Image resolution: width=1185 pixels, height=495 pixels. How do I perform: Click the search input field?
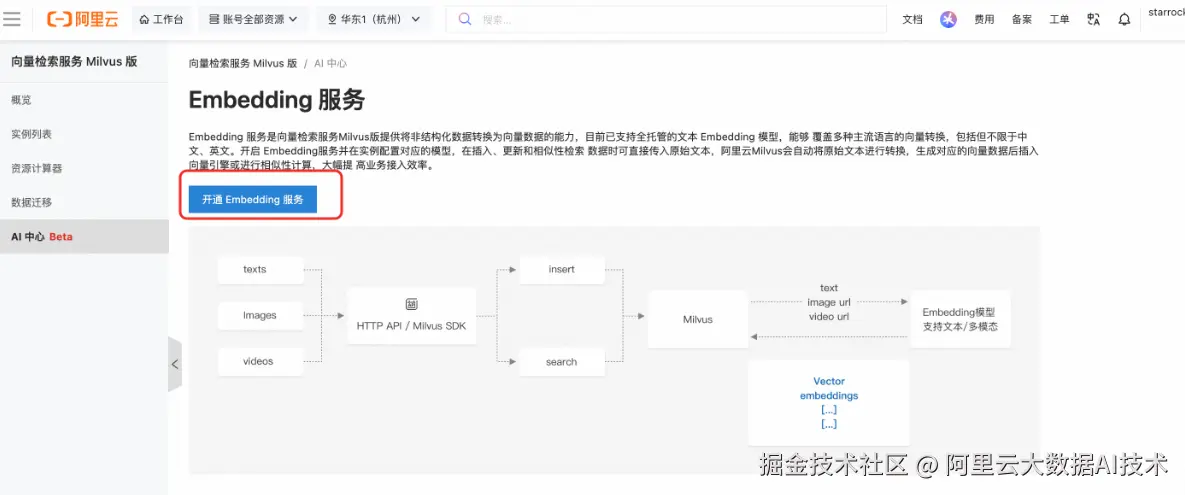point(666,20)
